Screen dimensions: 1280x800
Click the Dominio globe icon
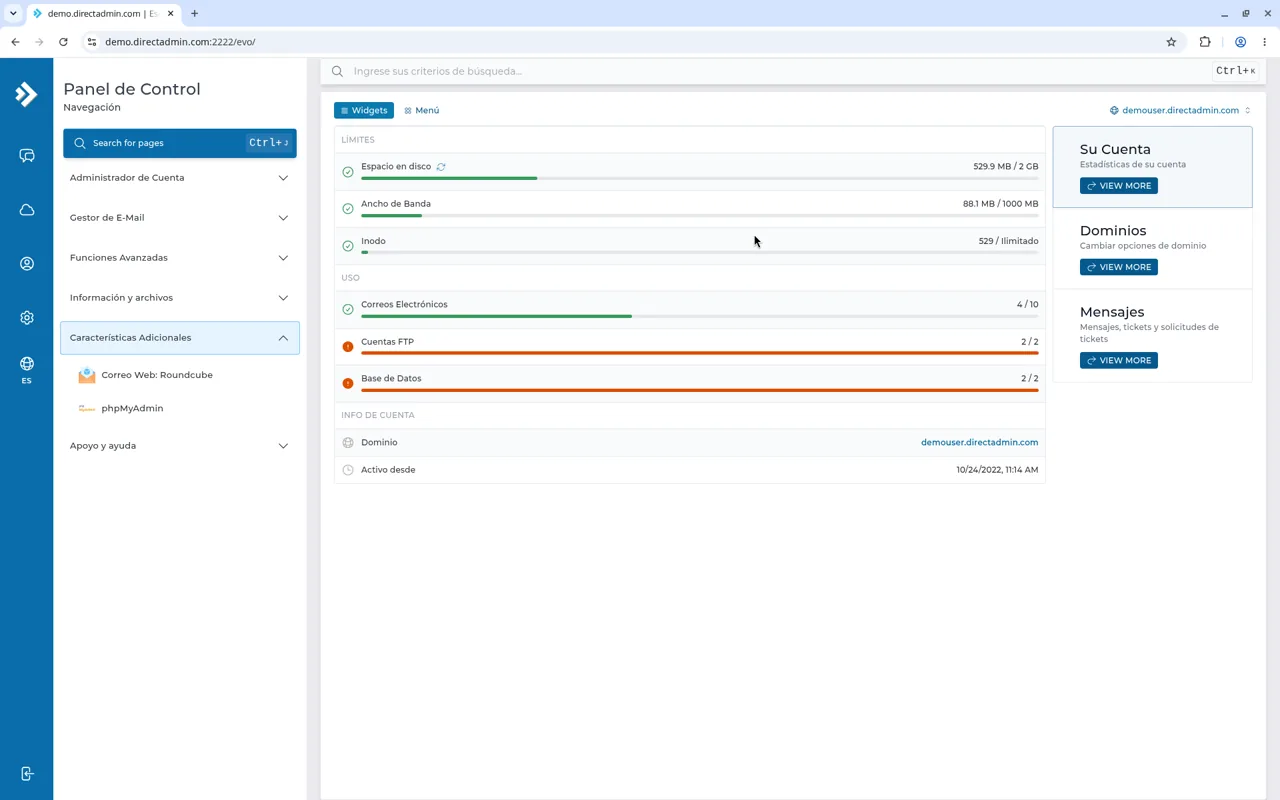click(x=348, y=442)
